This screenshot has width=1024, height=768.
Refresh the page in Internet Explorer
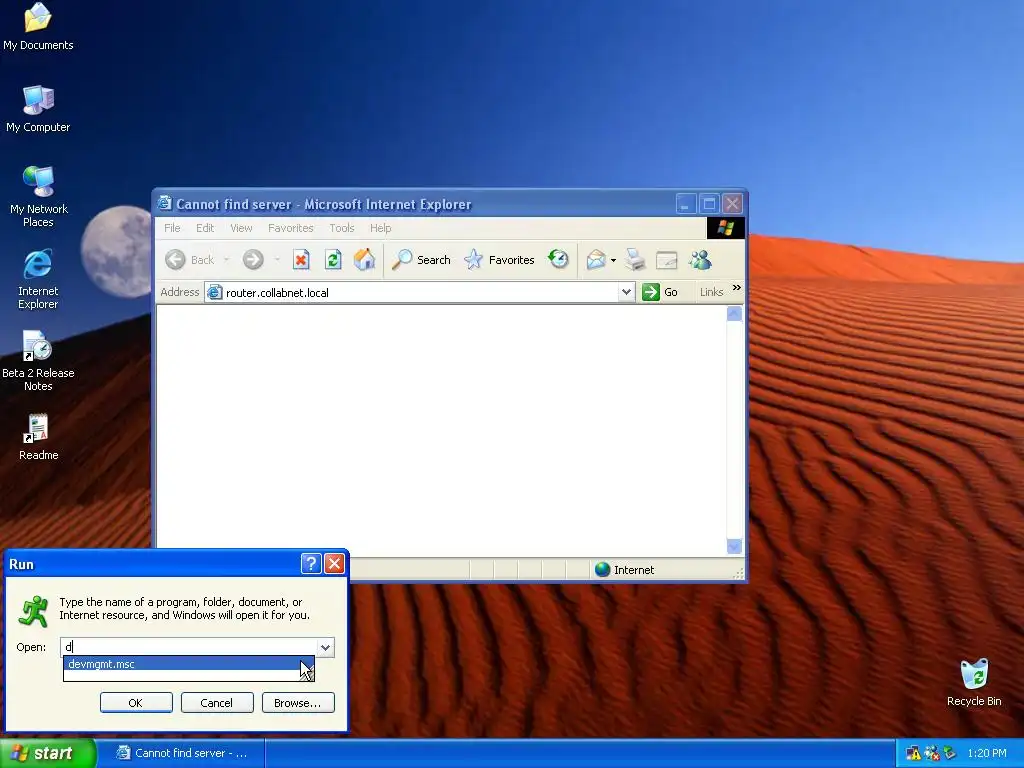coord(333,260)
